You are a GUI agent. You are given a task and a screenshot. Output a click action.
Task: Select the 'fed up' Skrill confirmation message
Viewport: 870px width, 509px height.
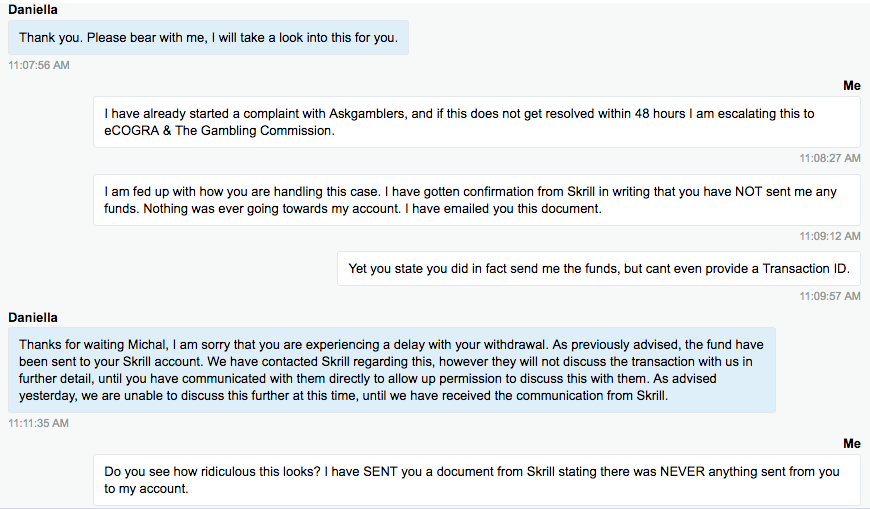pyautogui.click(x=477, y=200)
